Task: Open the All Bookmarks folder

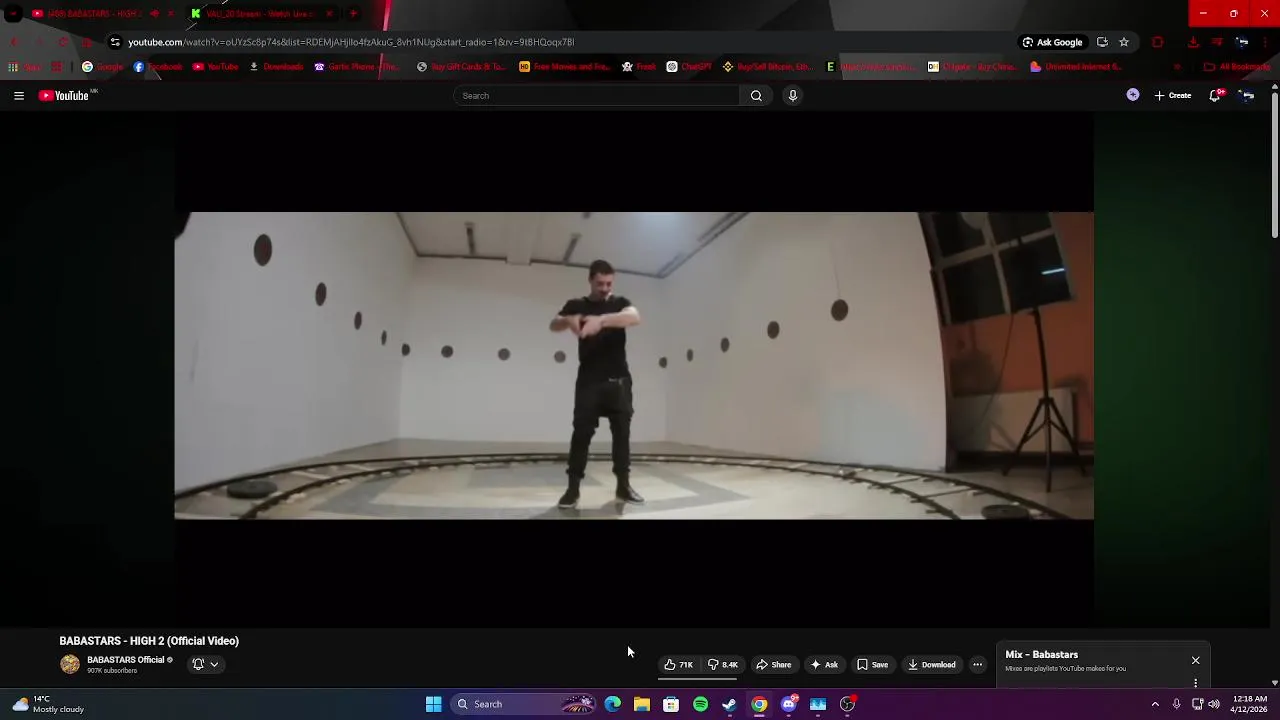Action: tap(1238, 67)
